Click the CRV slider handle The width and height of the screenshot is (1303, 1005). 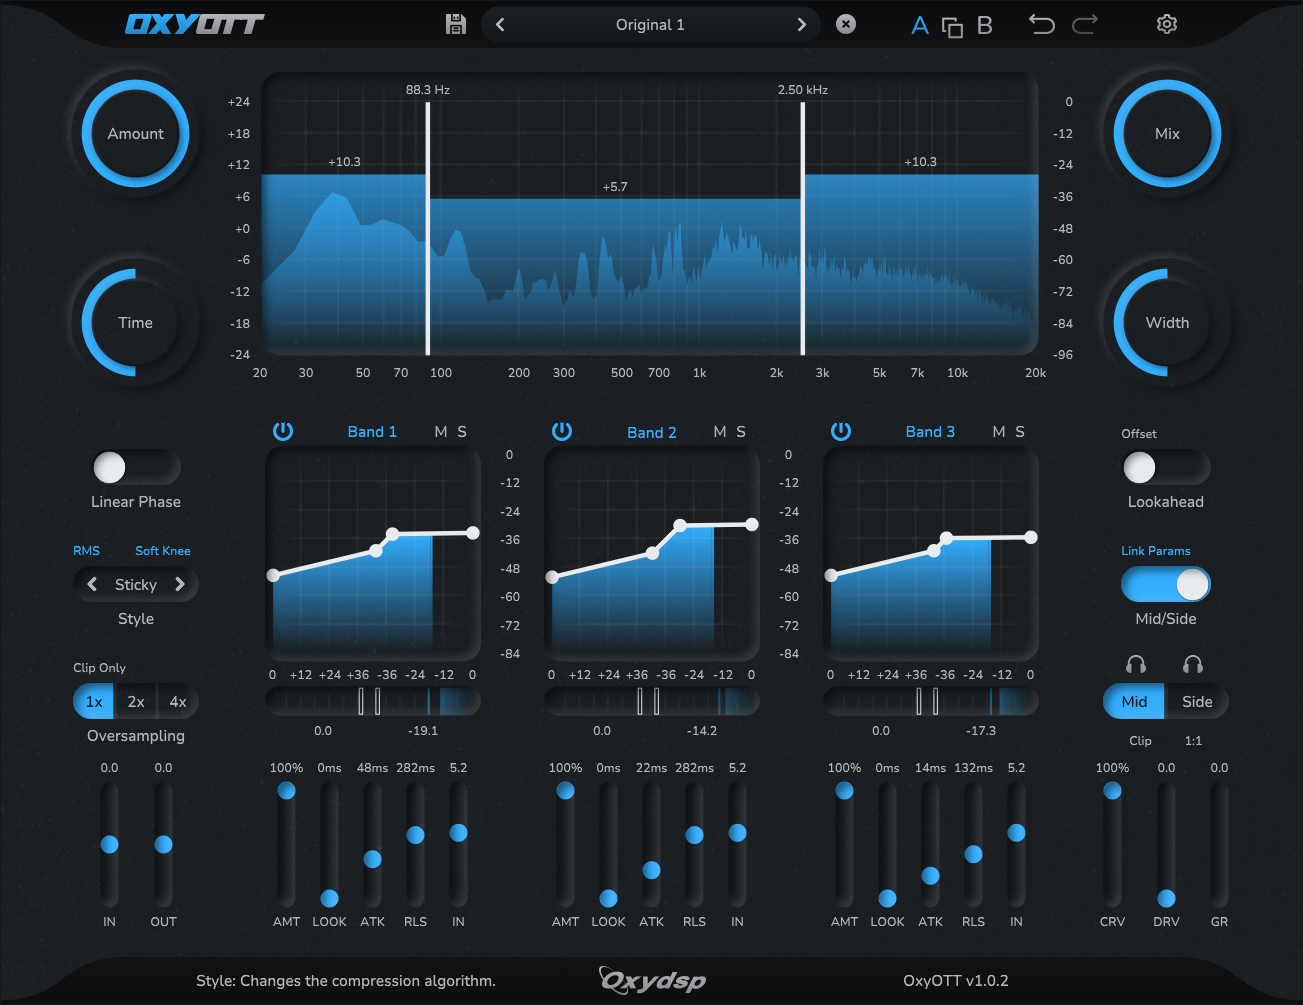tap(1112, 791)
